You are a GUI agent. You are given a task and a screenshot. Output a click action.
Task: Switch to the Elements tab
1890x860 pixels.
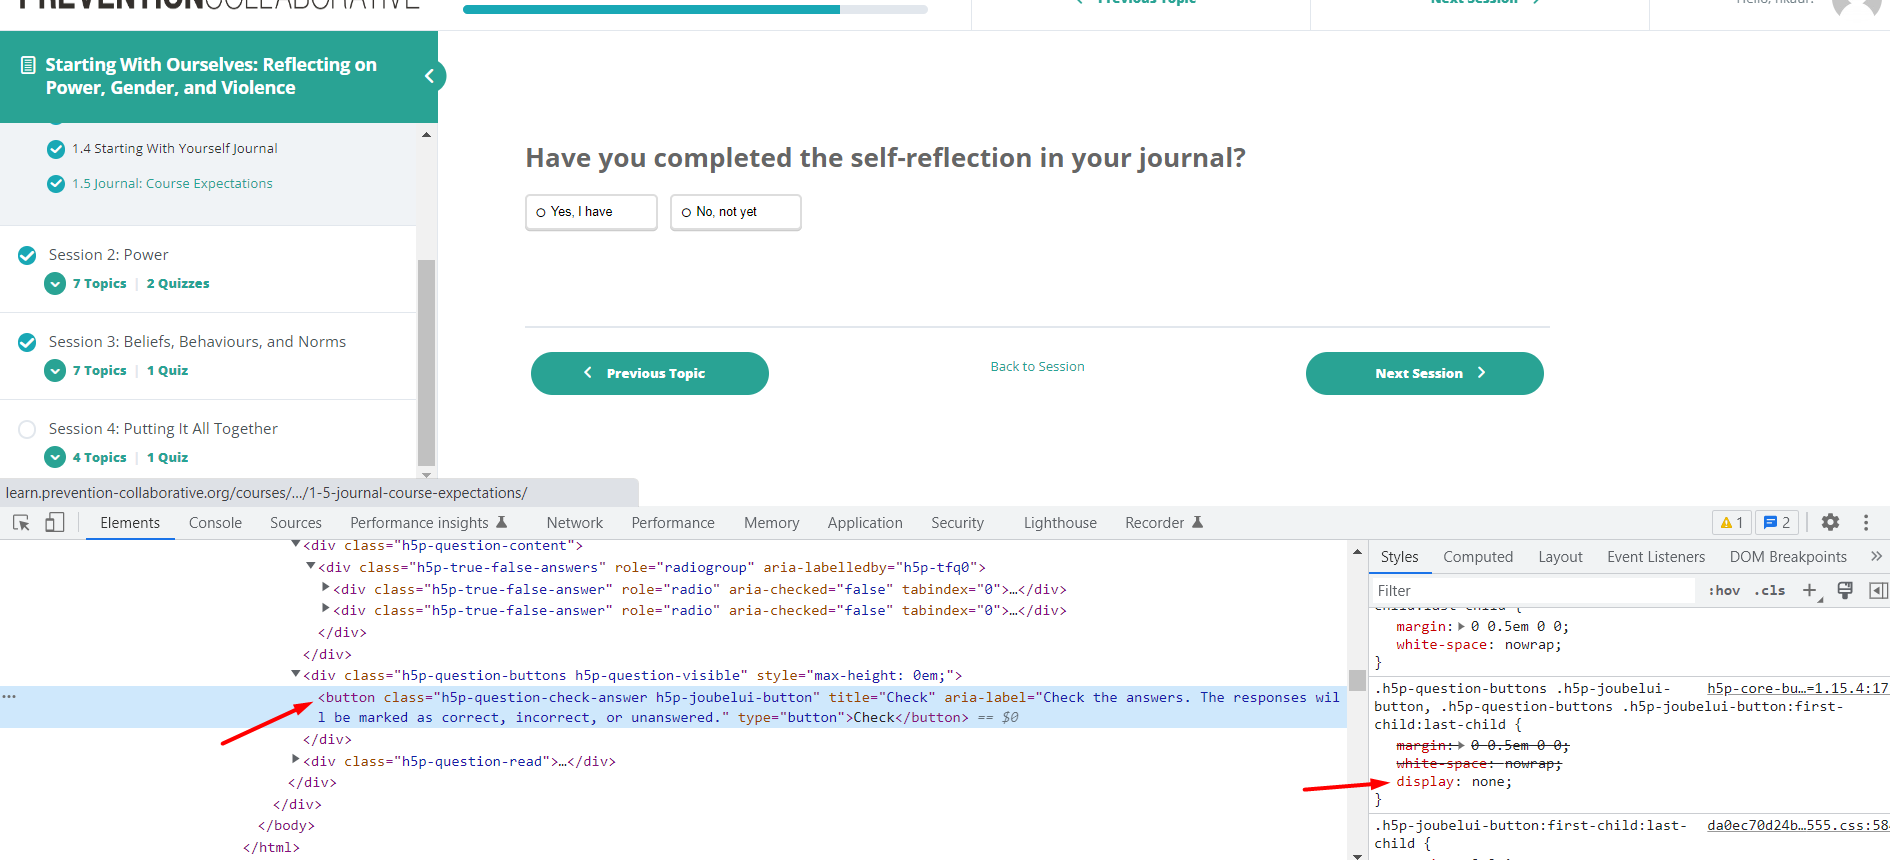tap(130, 522)
